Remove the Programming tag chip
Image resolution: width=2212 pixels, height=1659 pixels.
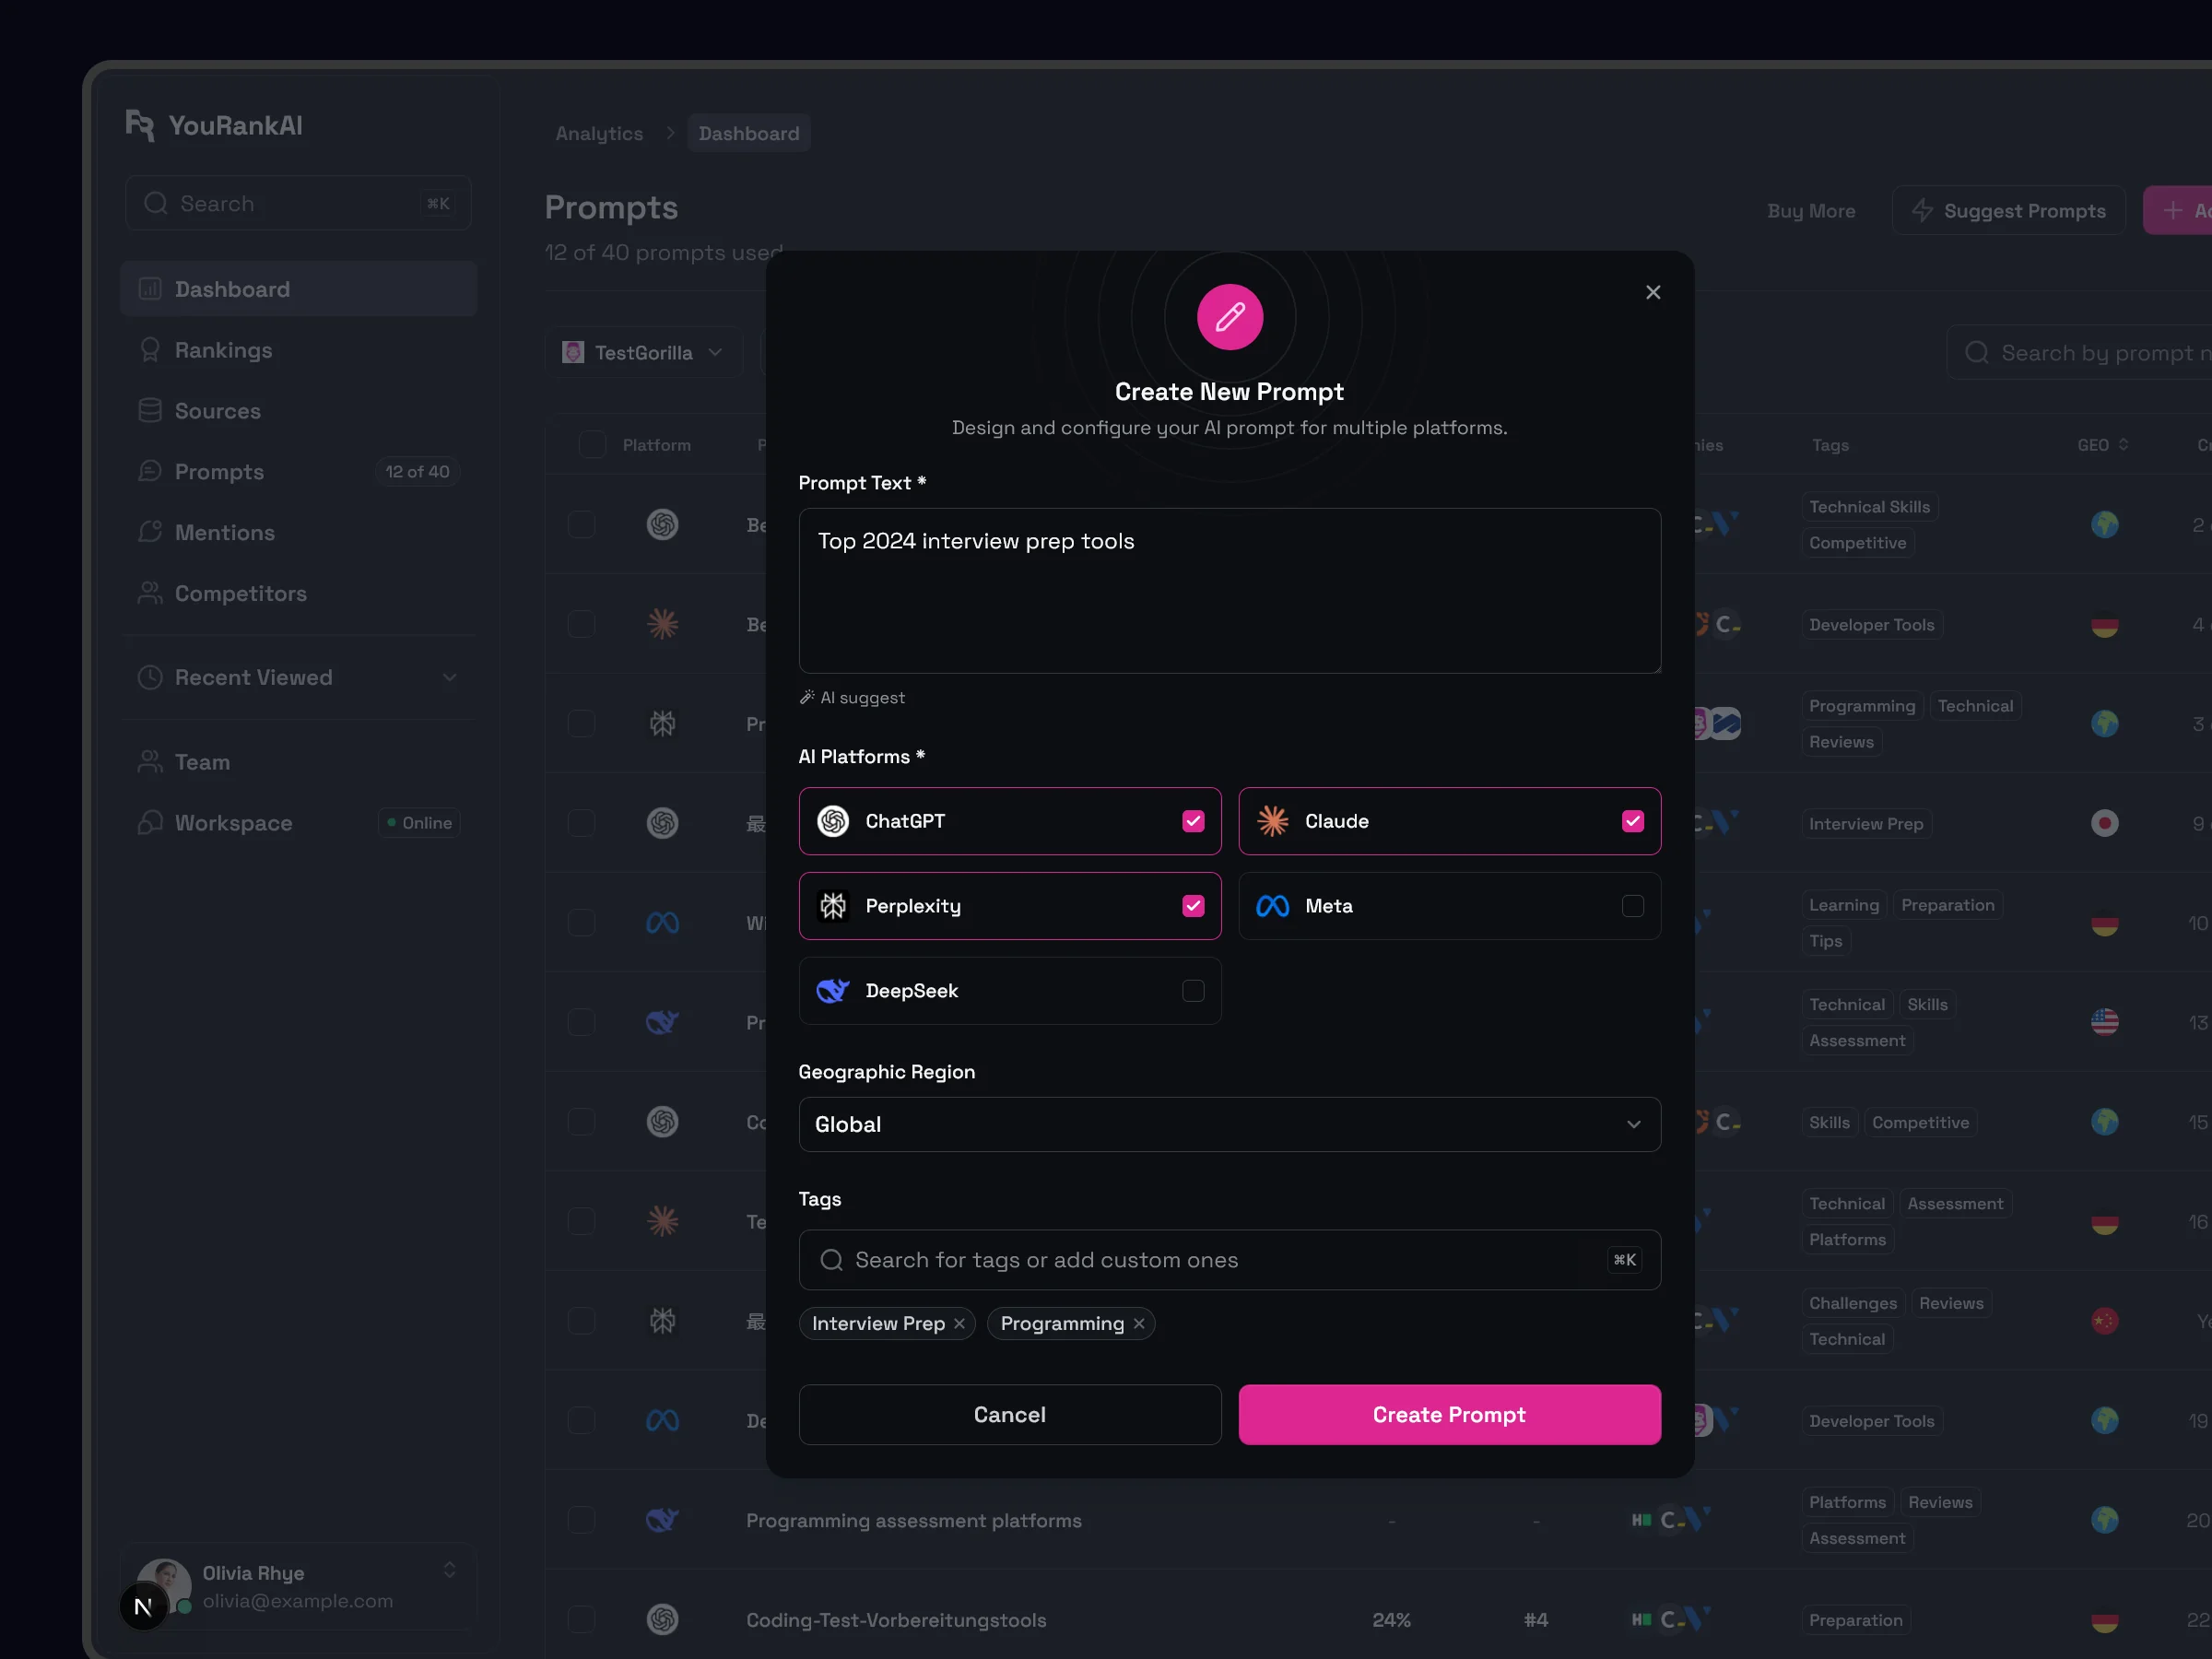click(1138, 1323)
